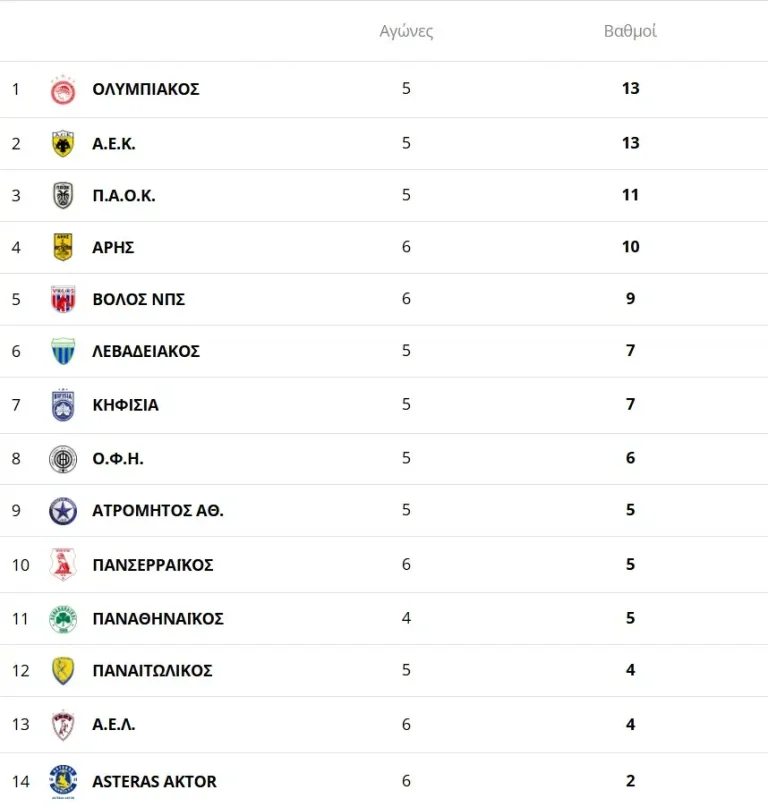Click the ΑΤΡΟΜΗΤΟΣ ΑΘ. star logo
Viewport: 768px width, 807px height.
point(63,511)
